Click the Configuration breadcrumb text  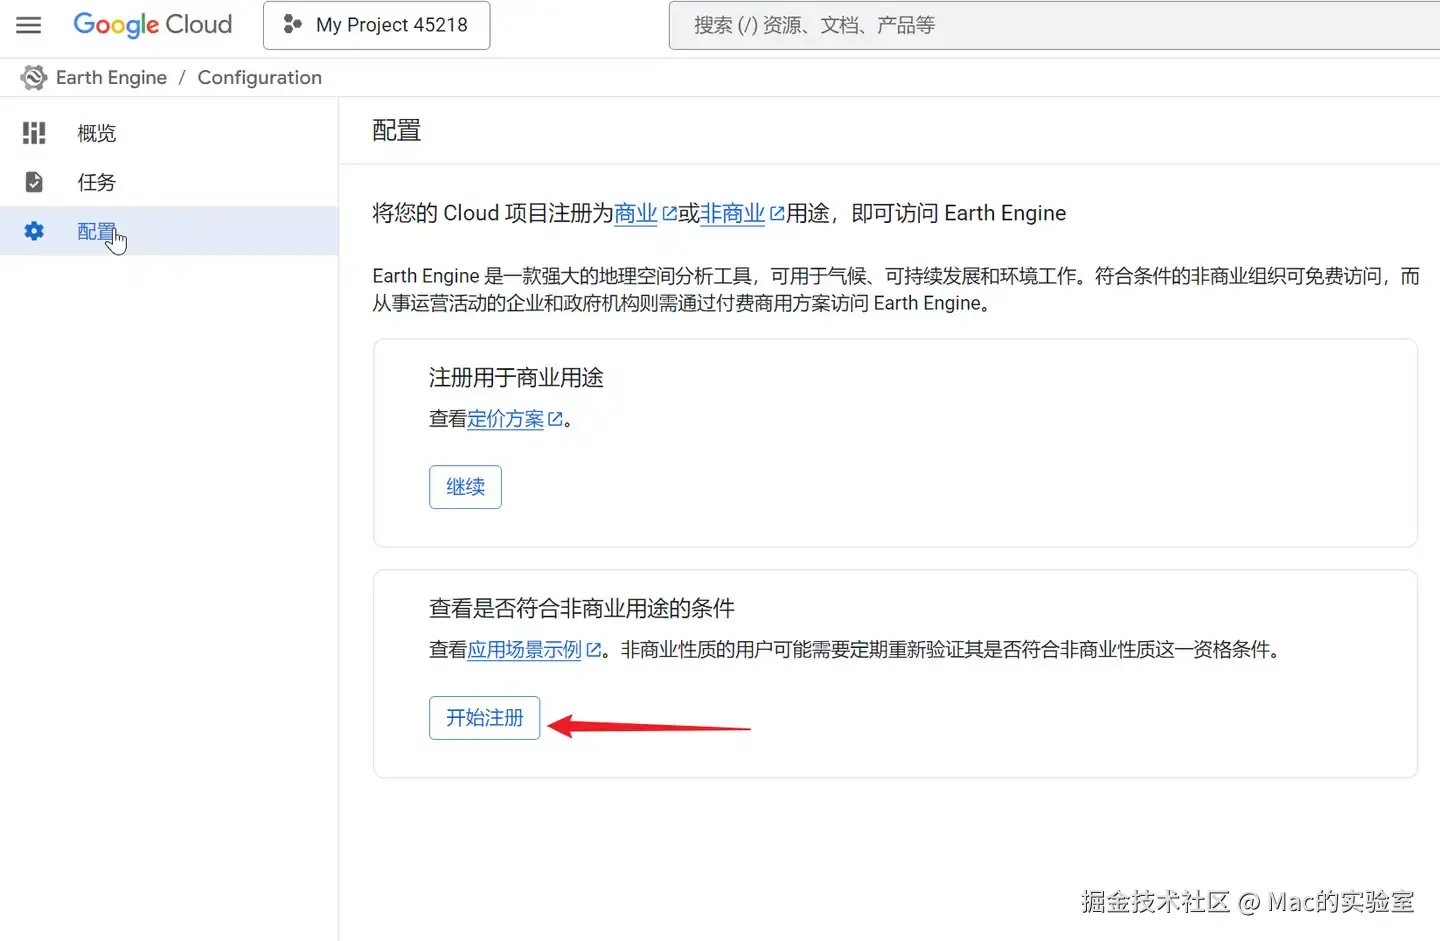click(x=260, y=78)
